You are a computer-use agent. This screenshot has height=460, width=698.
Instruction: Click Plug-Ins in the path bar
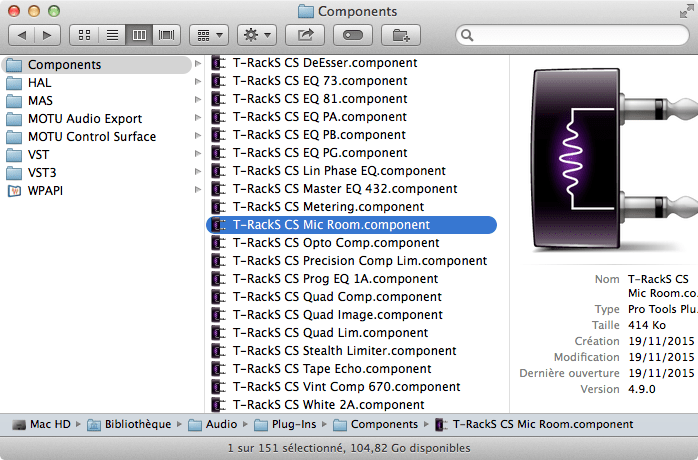point(290,424)
